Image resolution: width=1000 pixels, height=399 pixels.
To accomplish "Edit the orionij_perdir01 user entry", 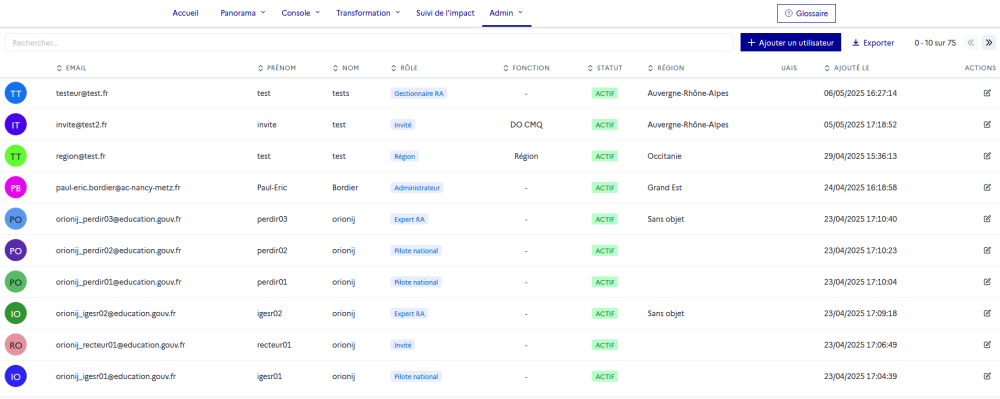I will pos(987,282).
